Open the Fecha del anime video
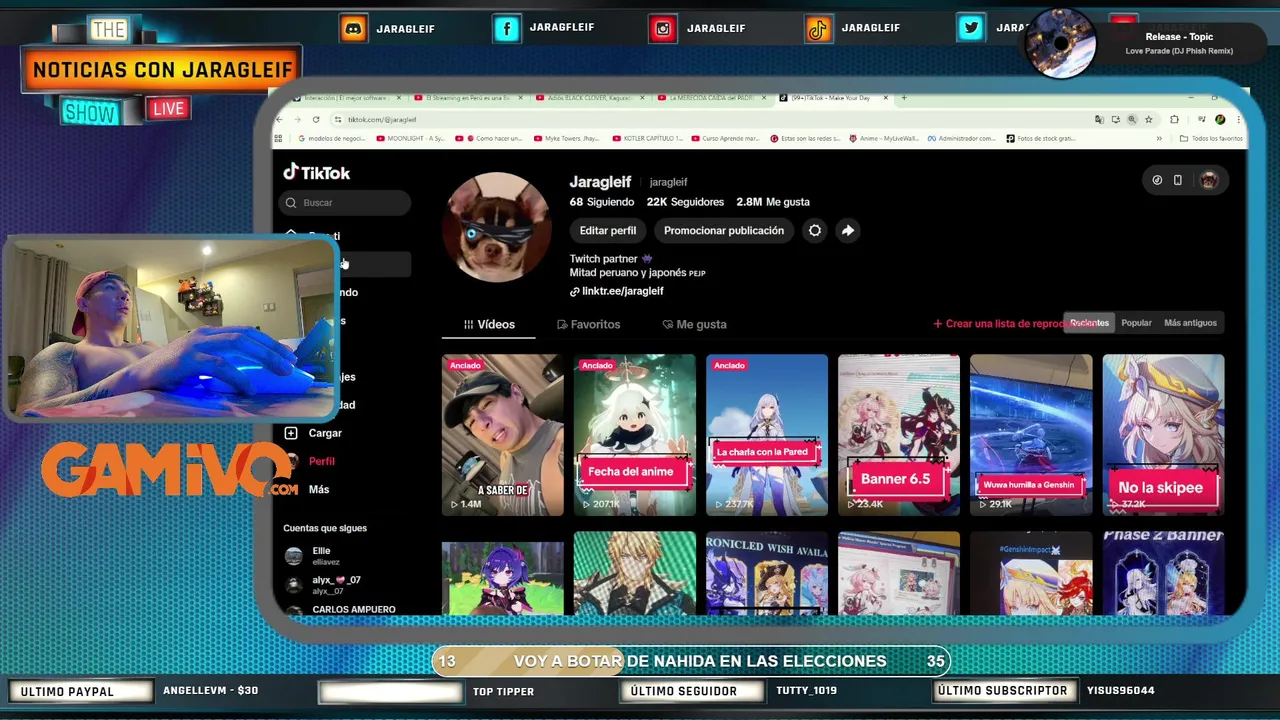The height and width of the screenshot is (720, 1280). (635, 435)
